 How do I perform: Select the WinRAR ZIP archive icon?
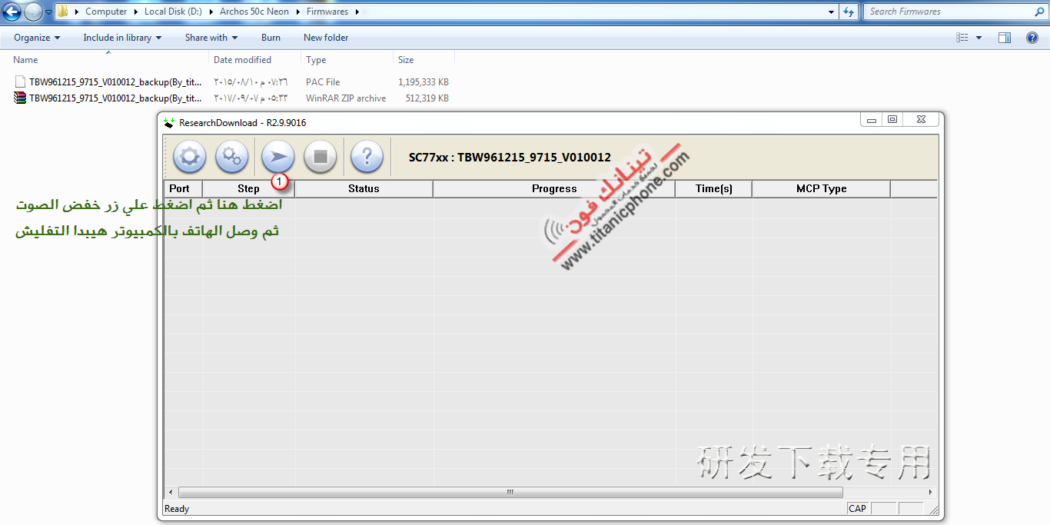(x=19, y=98)
